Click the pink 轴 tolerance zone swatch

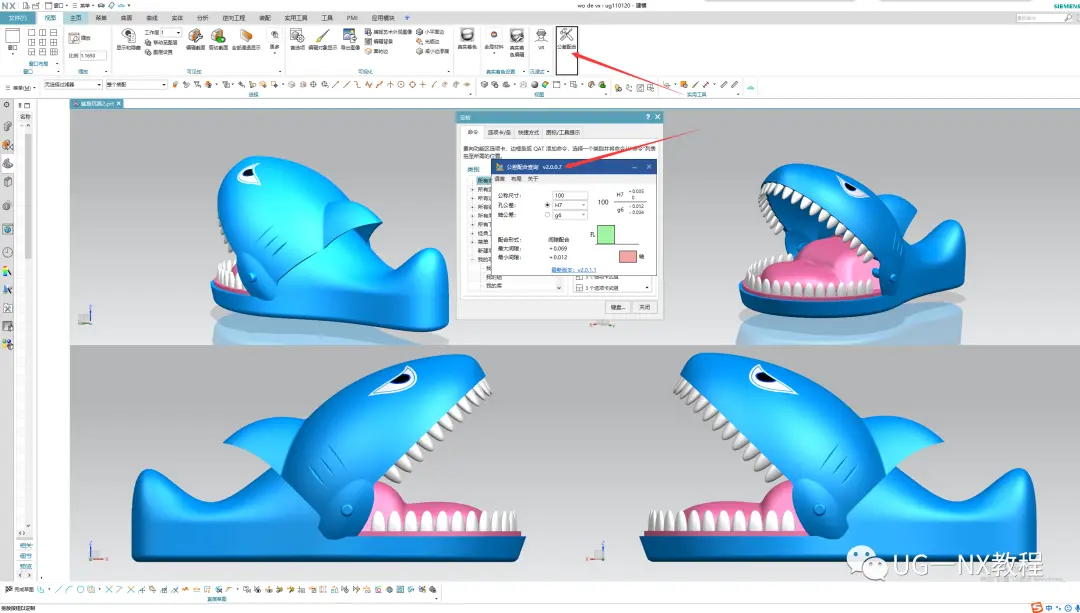pyautogui.click(x=627, y=256)
